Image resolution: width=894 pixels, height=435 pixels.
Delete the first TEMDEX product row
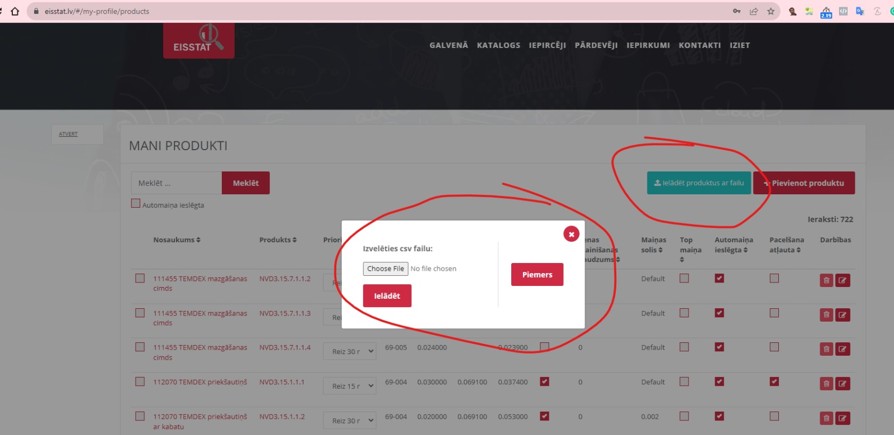tap(826, 281)
